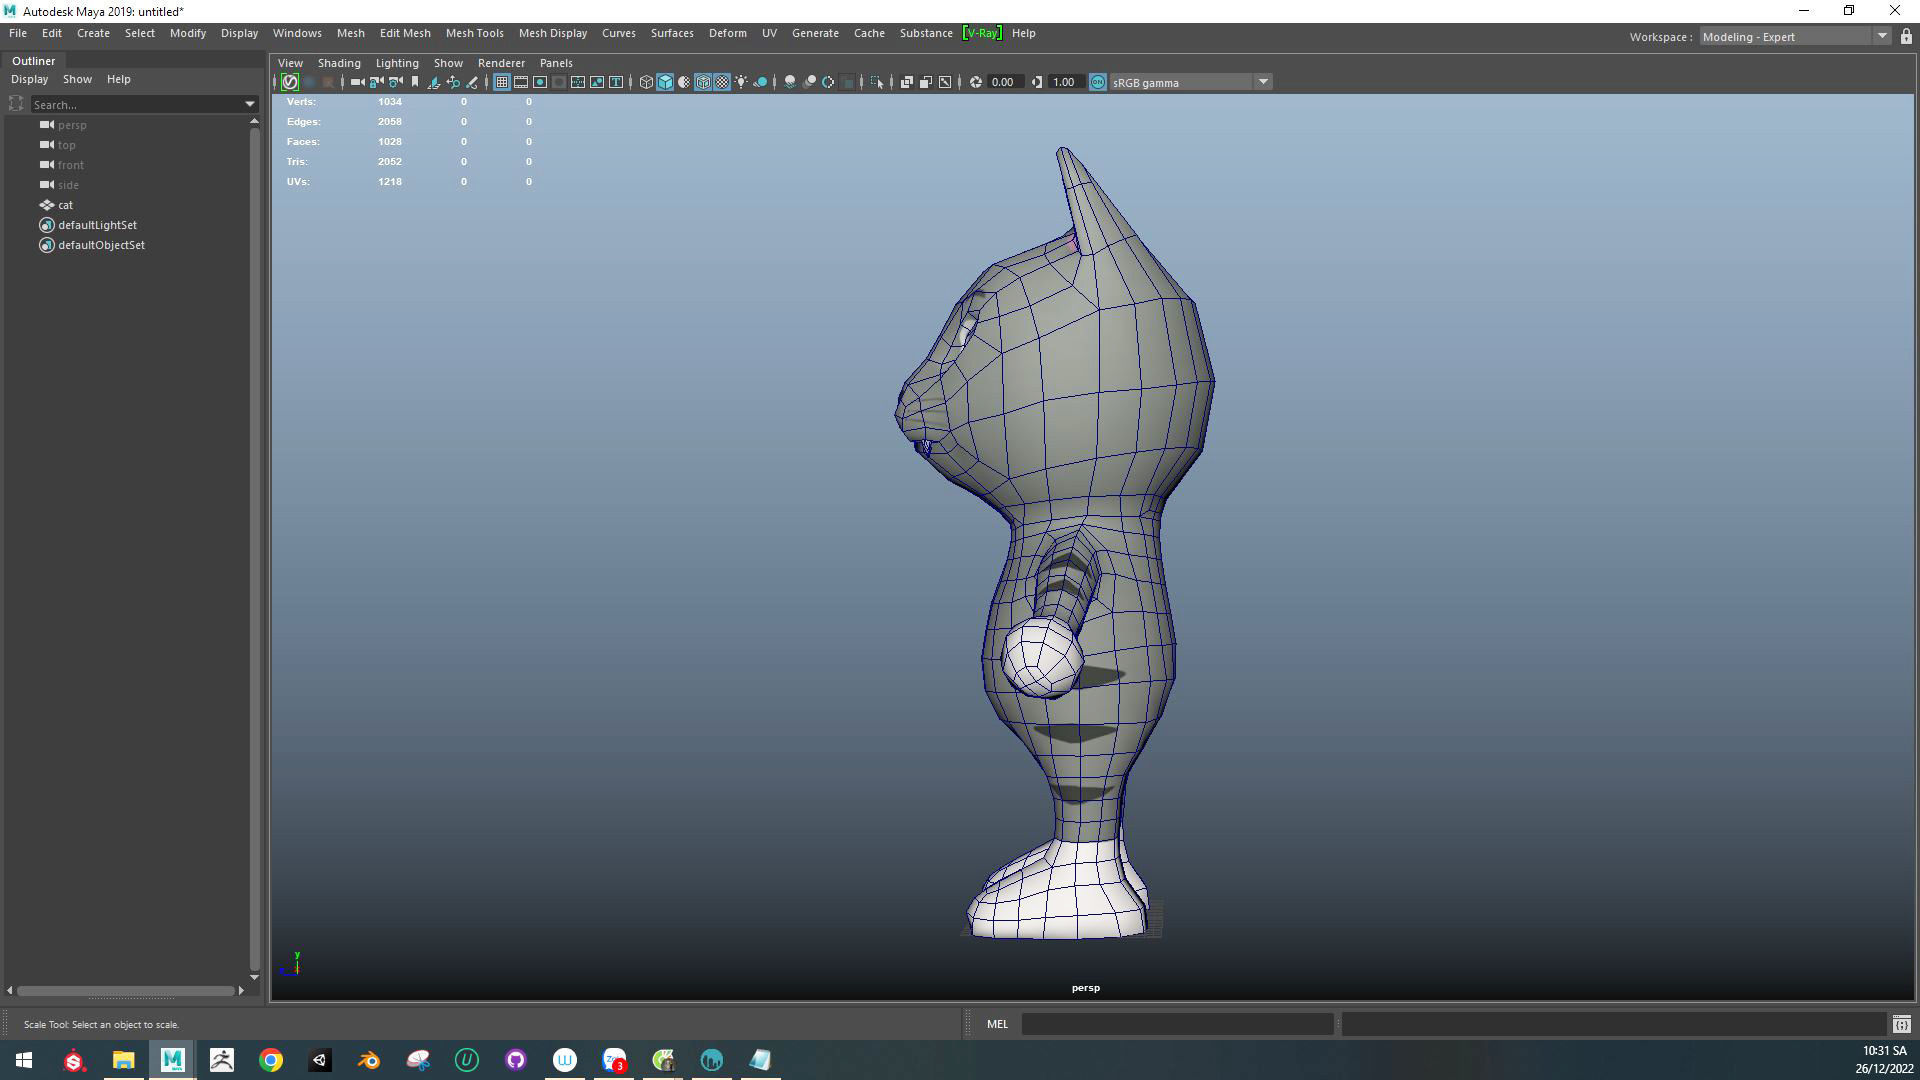
Task: Click the Bookmarks icon
Action: (415, 82)
